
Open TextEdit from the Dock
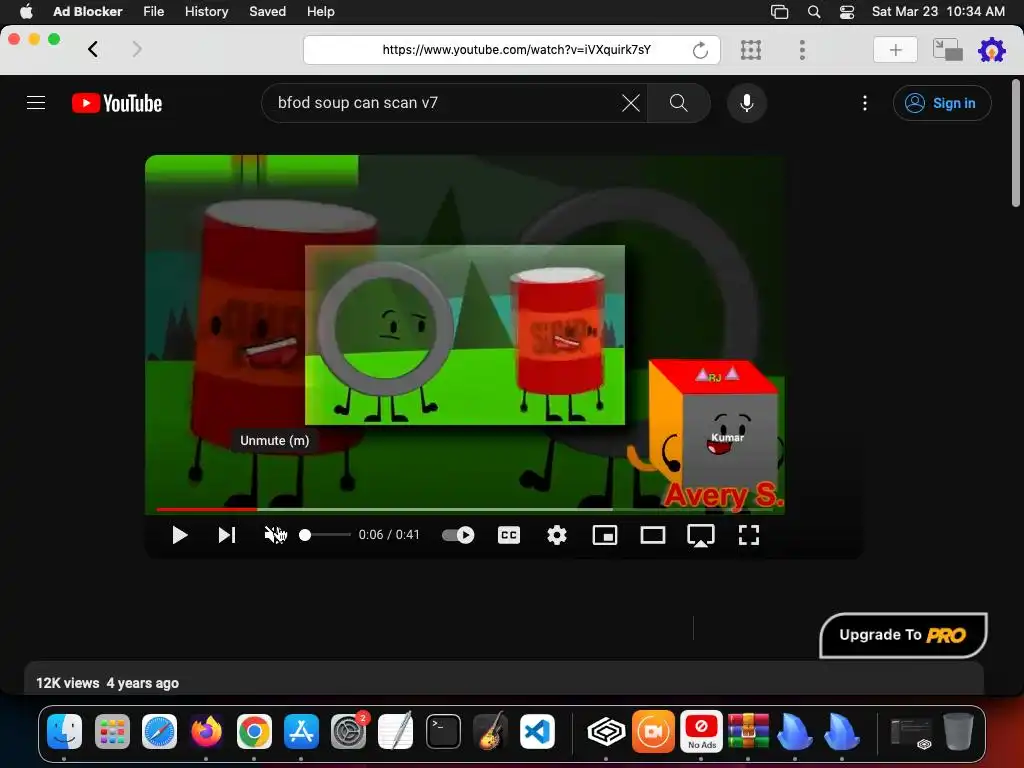396,731
